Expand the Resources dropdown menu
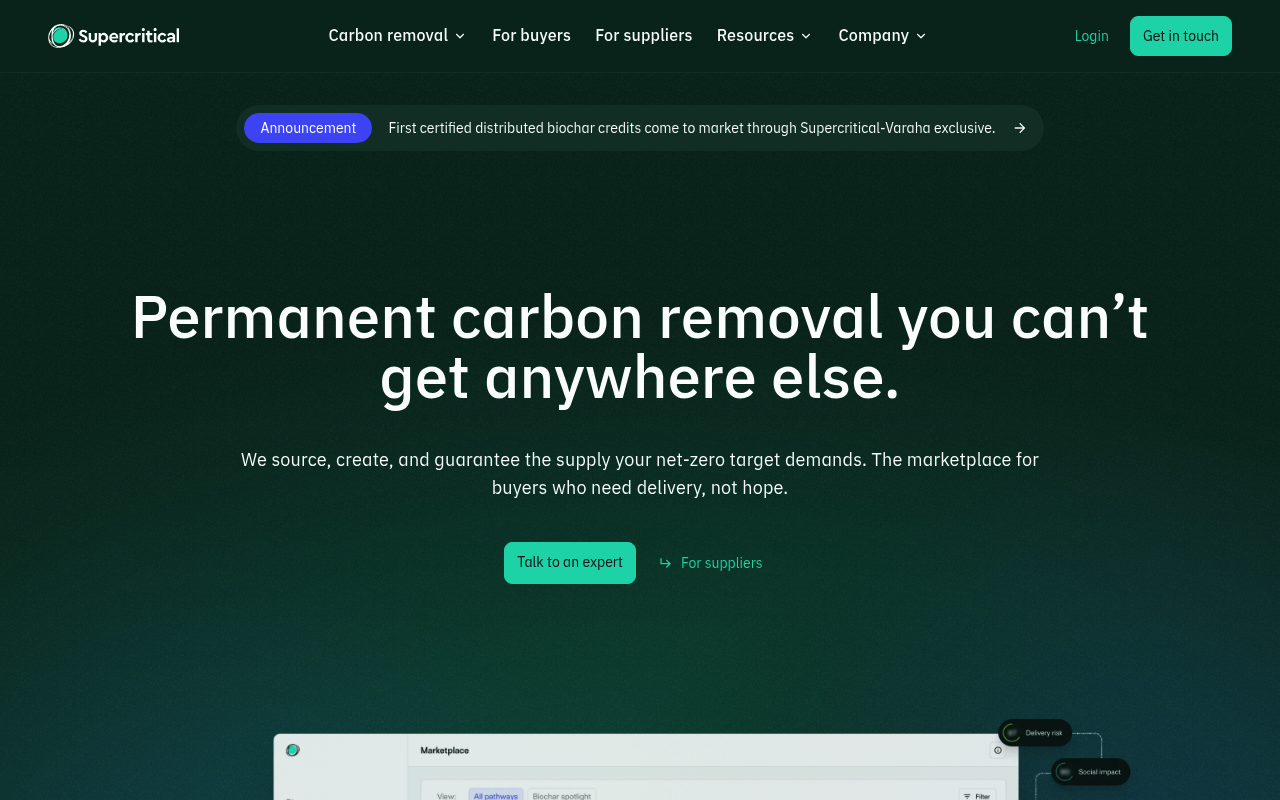 pyautogui.click(x=764, y=36)
